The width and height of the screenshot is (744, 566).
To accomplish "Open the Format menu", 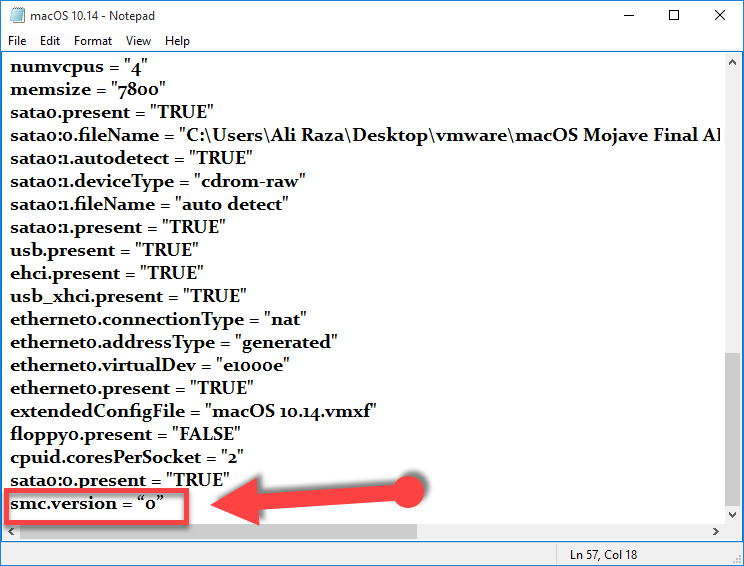I will 93,41.
